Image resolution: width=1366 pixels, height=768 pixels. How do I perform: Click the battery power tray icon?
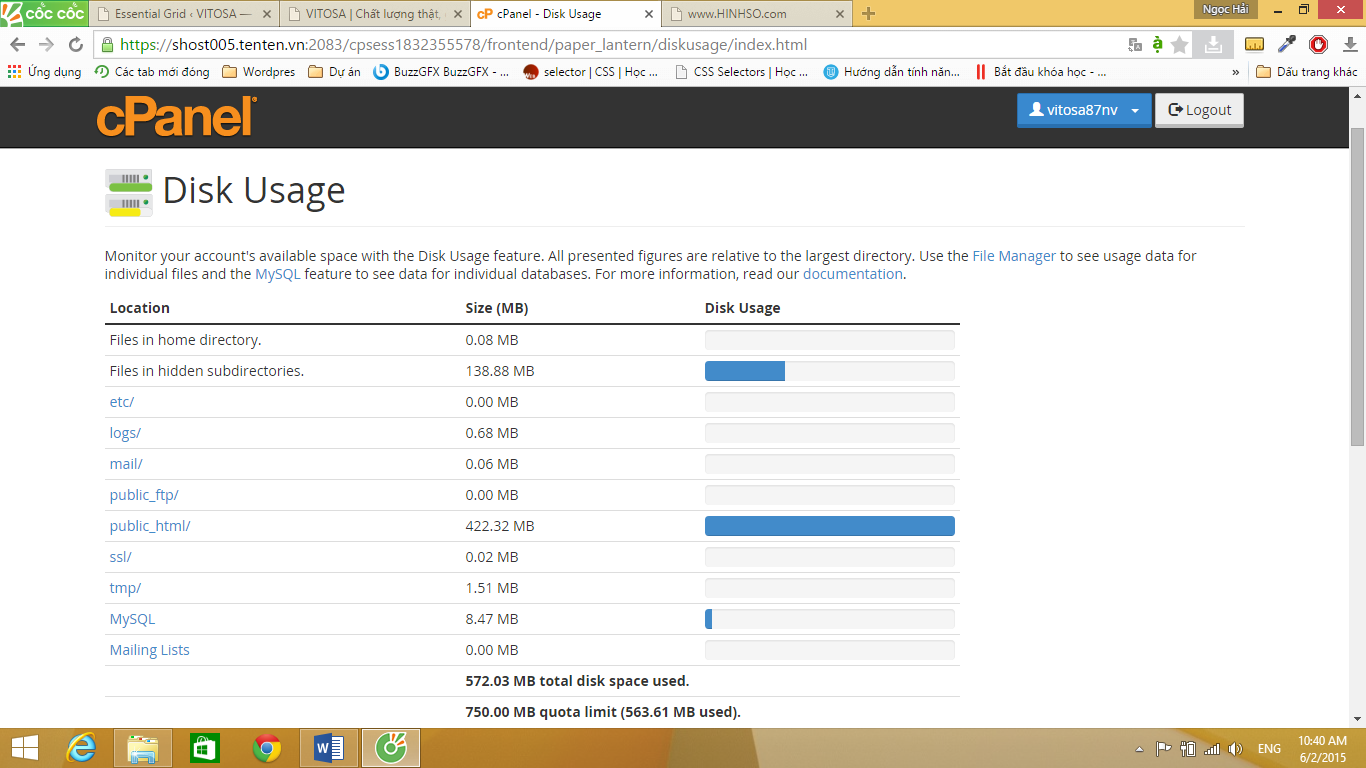(1188, 749)
